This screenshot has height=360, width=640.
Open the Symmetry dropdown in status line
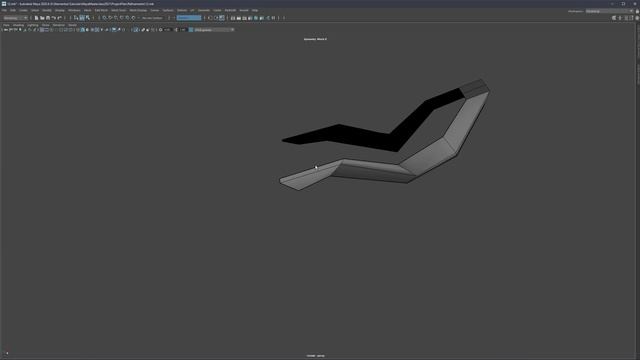[189, 18]
